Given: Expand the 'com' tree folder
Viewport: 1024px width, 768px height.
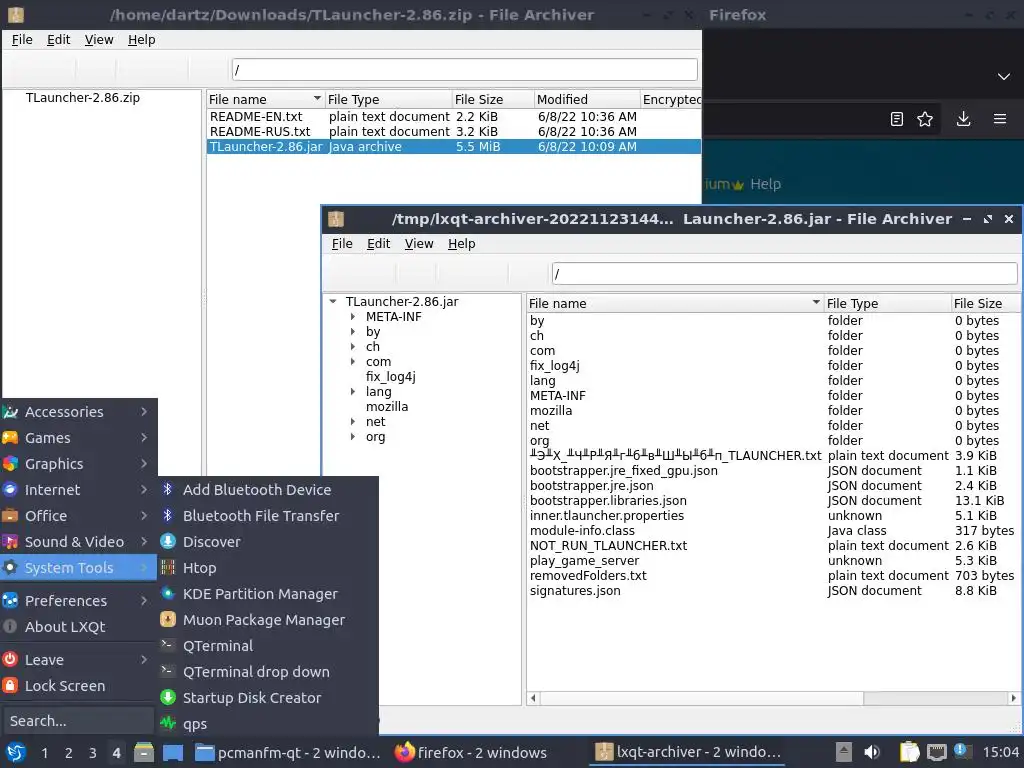Looking at the screenshot, I should point(353,362).
